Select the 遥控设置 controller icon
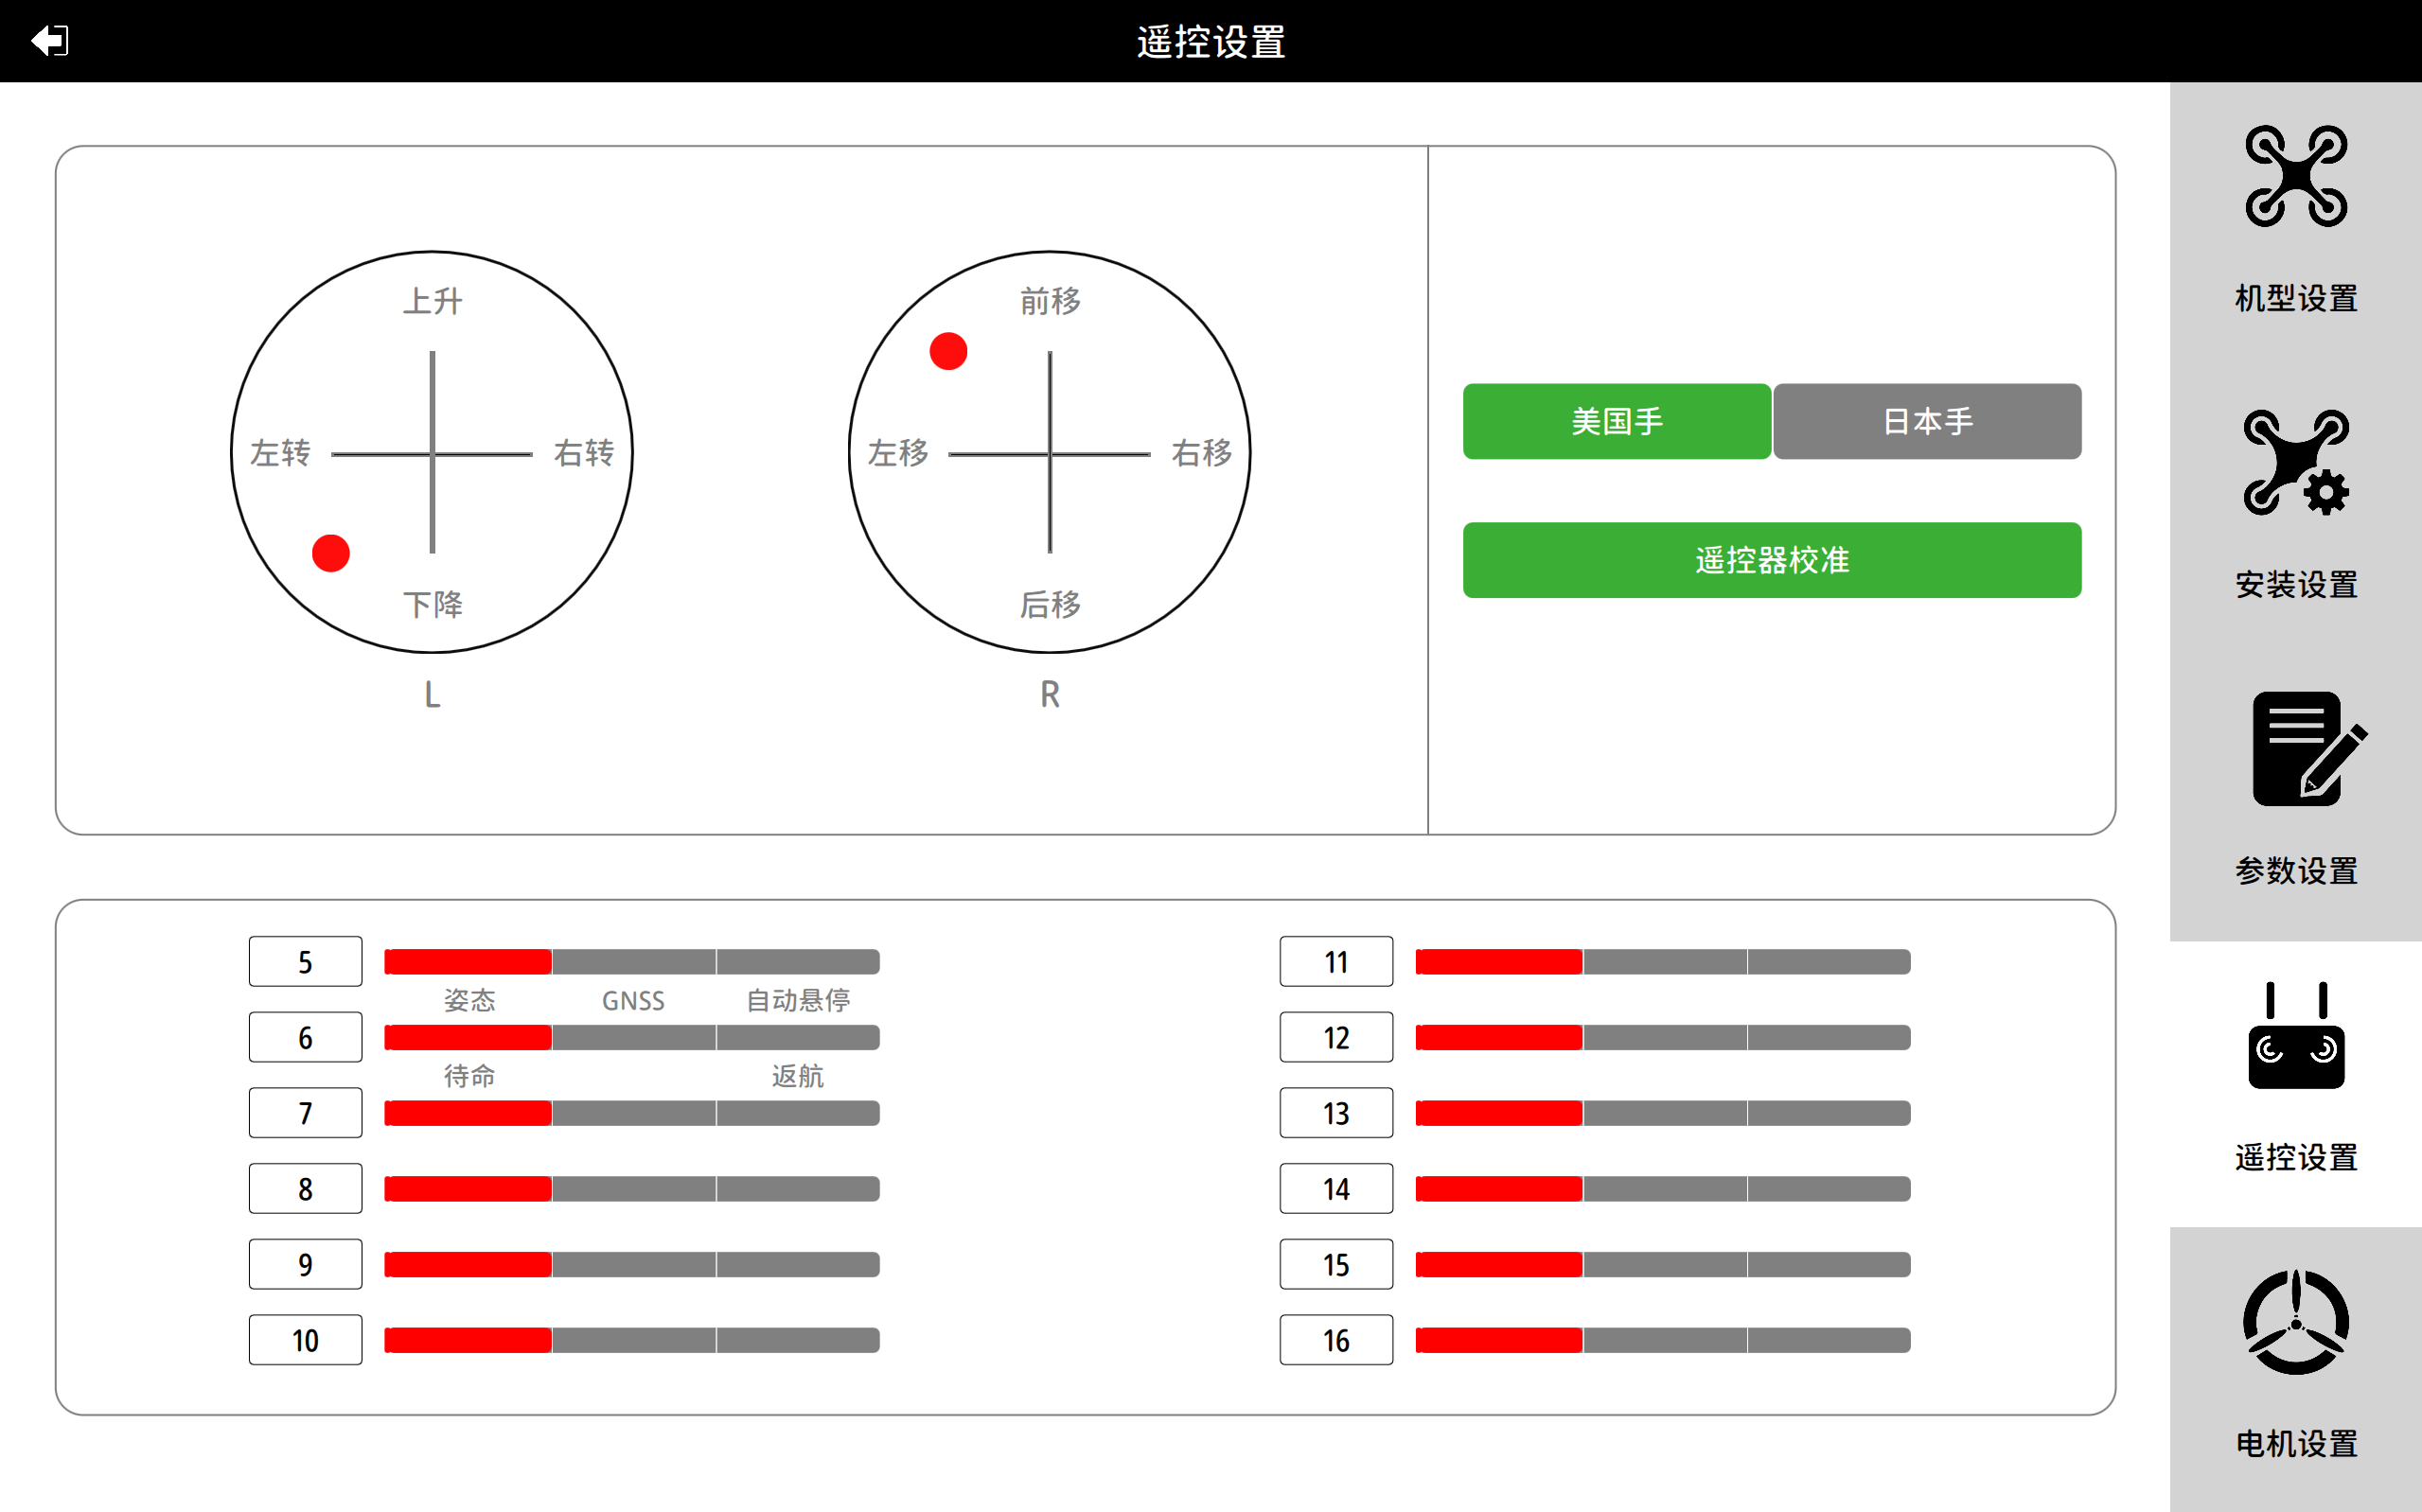This screenshot has width=2422, height=1512. click(x=2295, y=1036)
